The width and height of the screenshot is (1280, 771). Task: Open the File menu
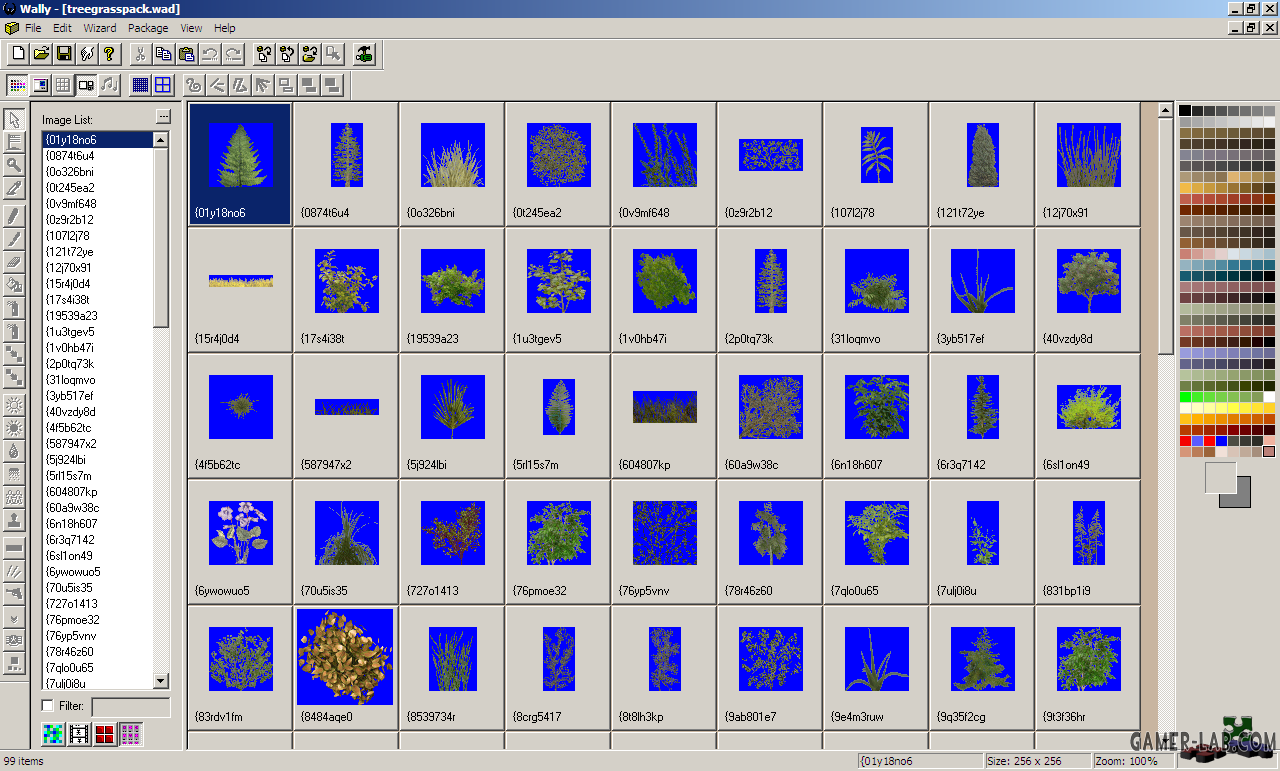(33, 28)
